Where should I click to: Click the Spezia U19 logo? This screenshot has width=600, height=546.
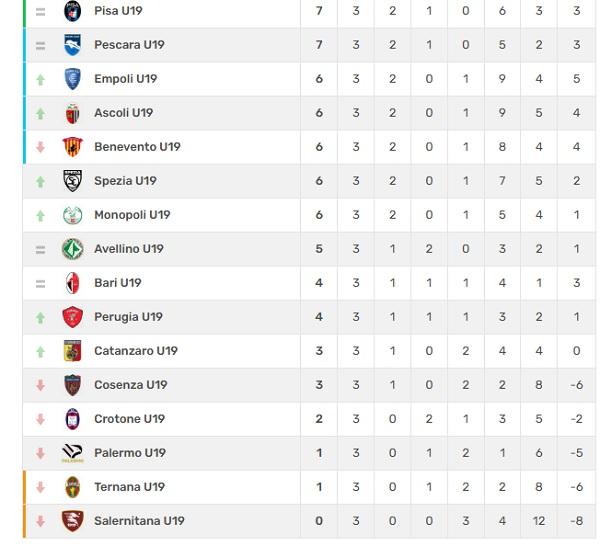click(72, 181)
